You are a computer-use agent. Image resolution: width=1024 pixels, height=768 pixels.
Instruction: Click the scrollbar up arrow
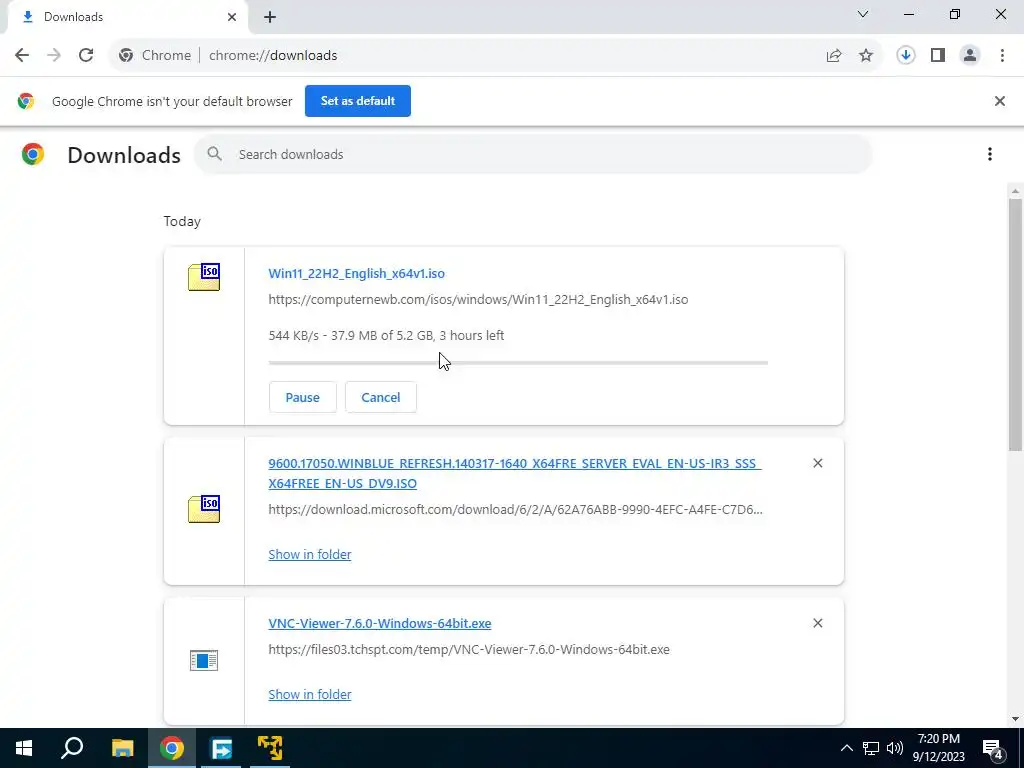tap(1015, 191)
